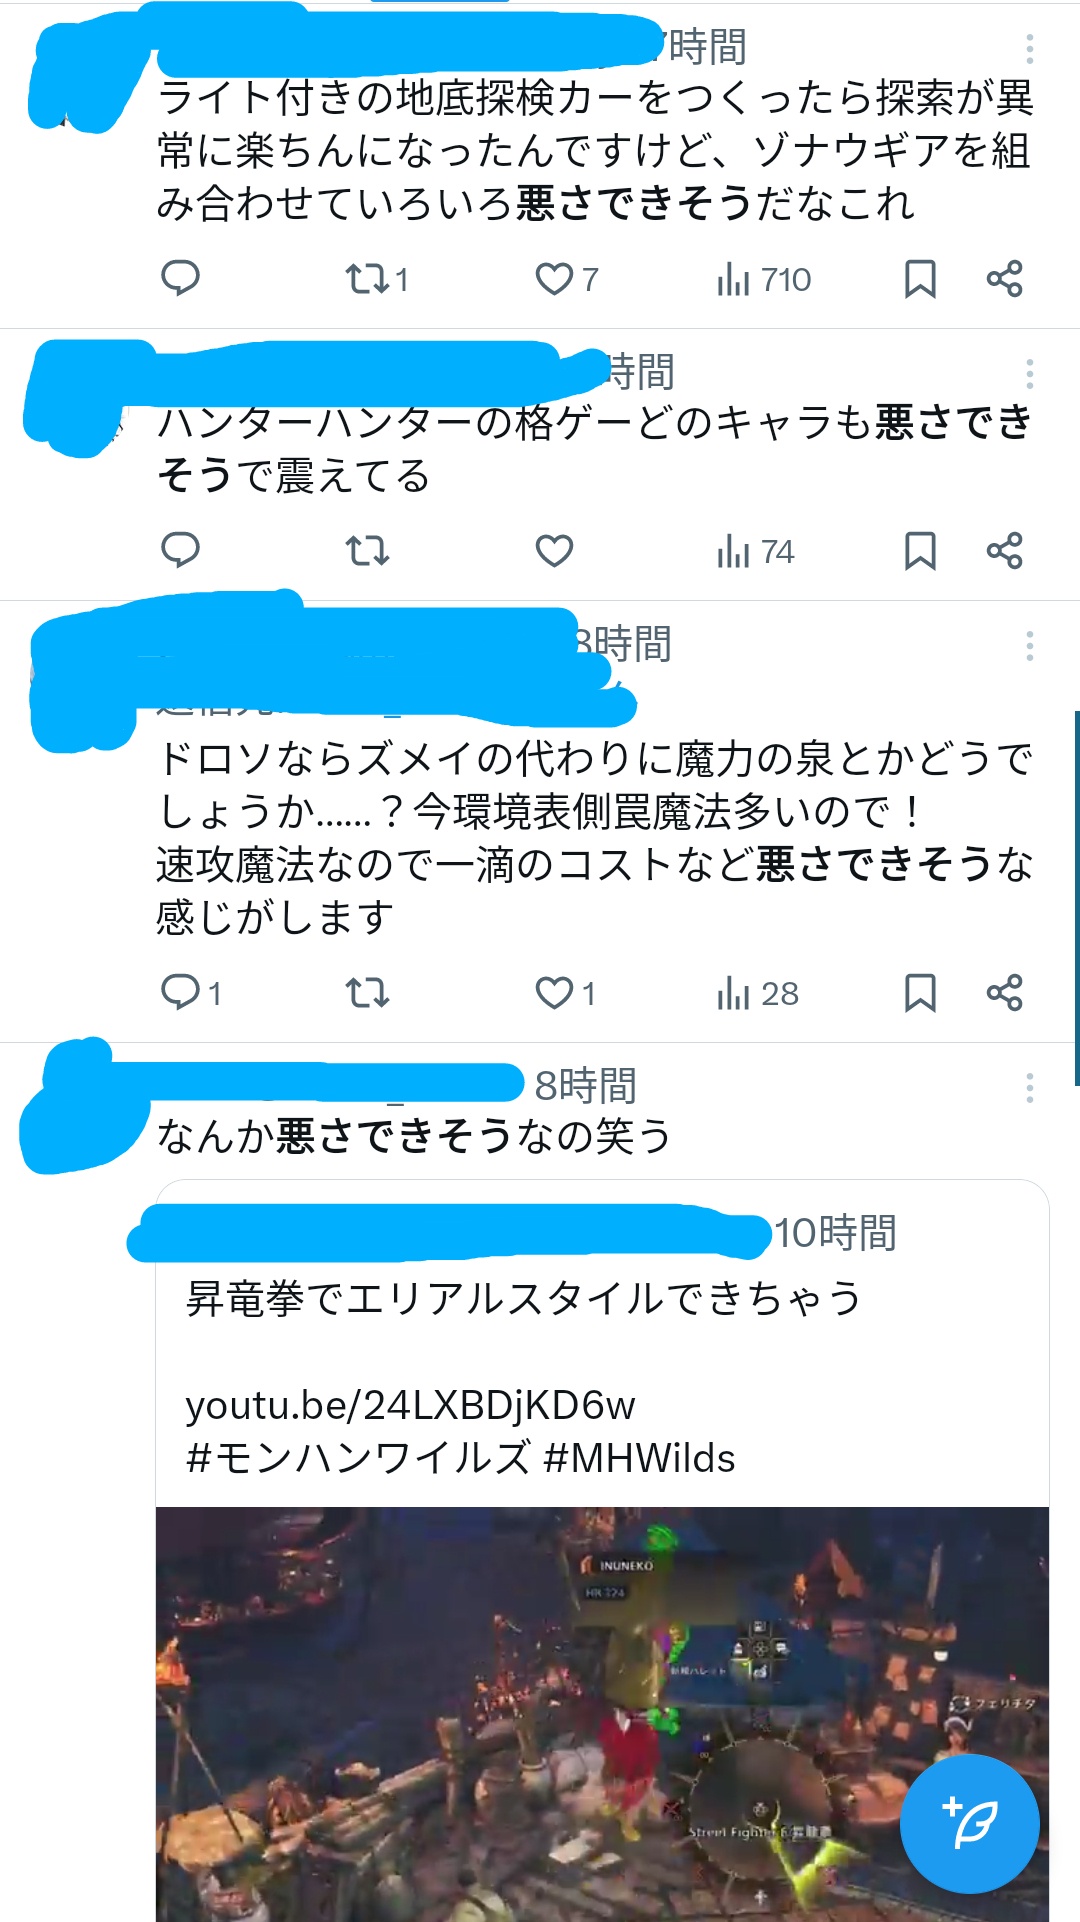
Task: Share the tweet with 710 views
Action: tap(1004, 278)
